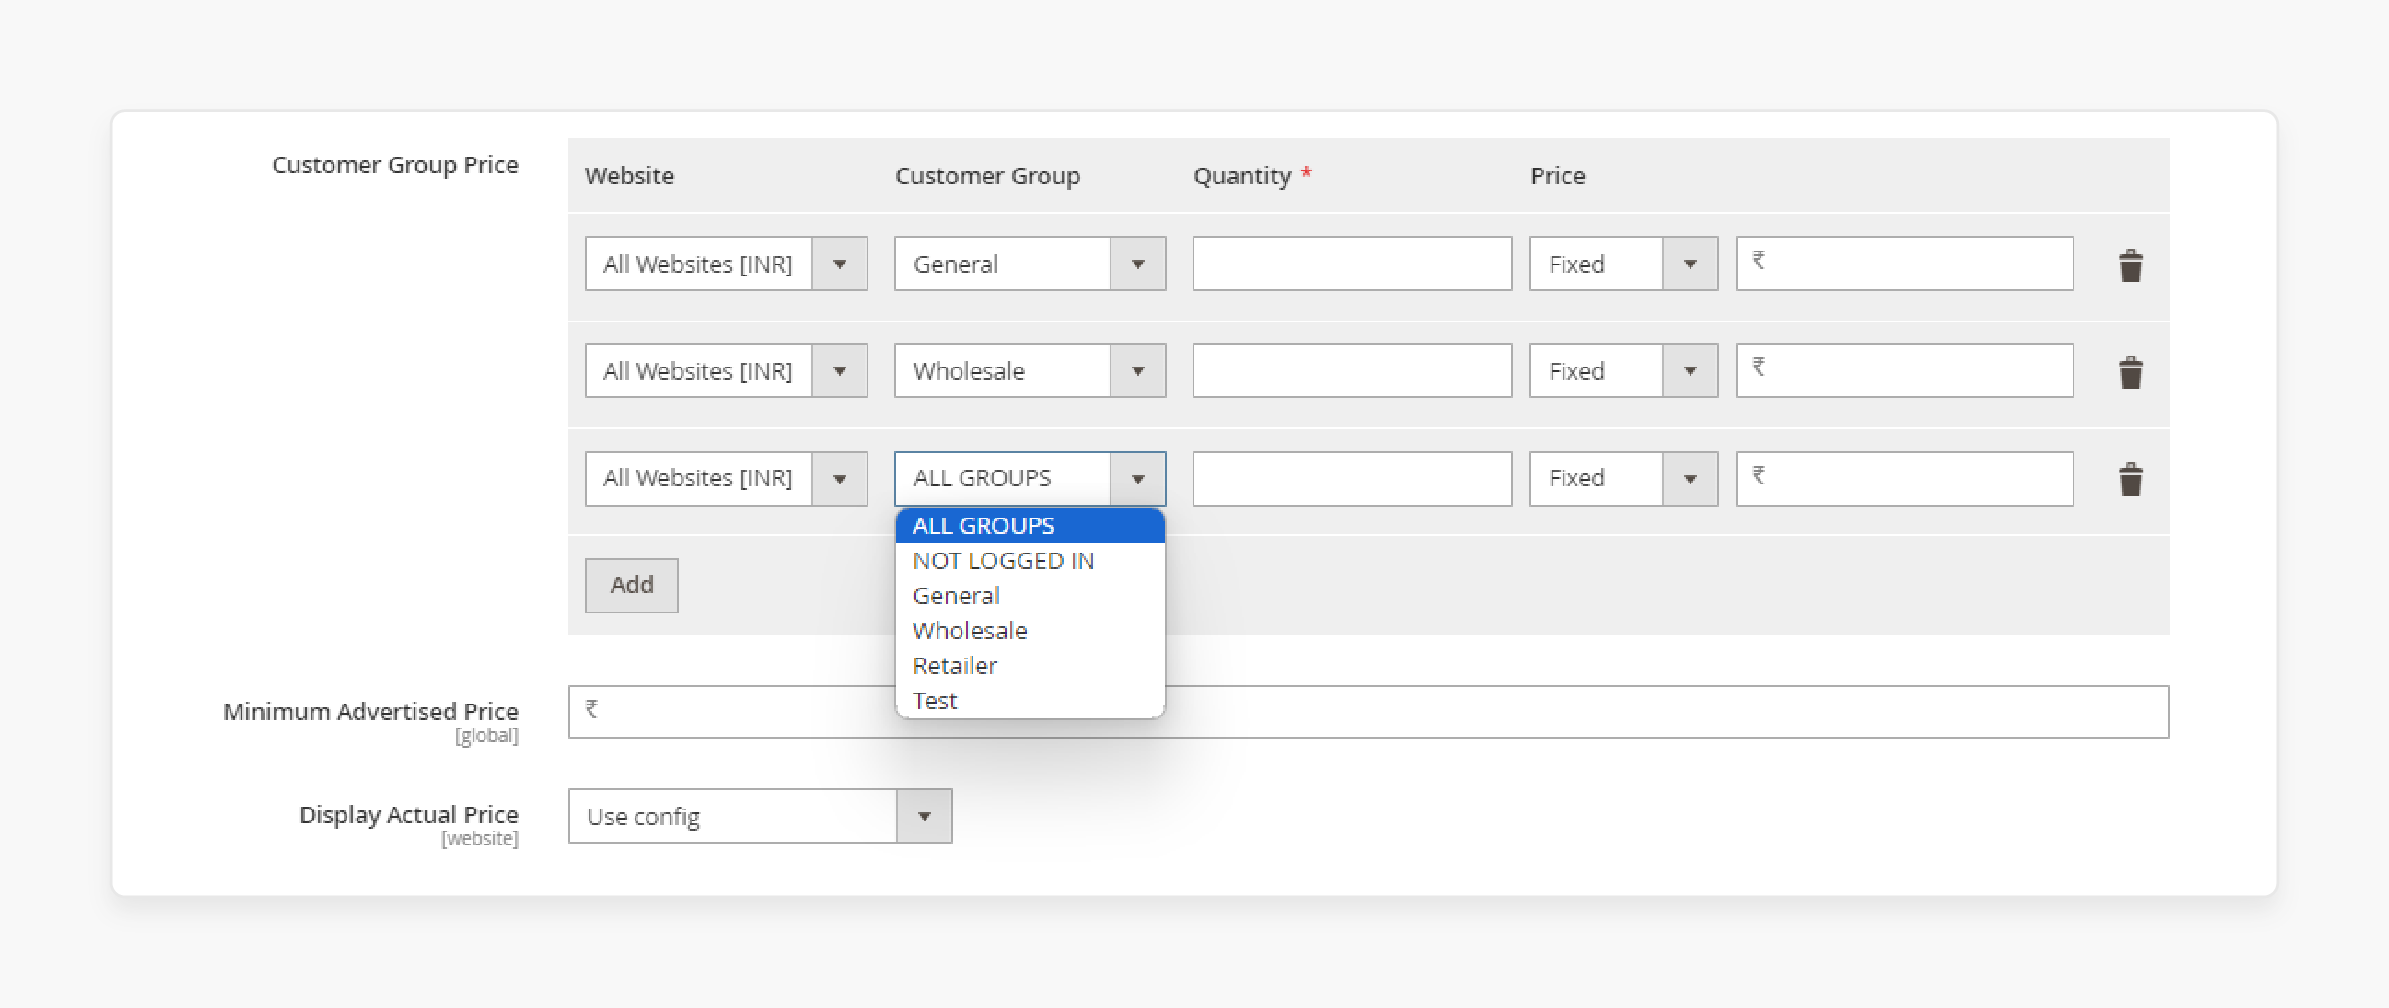Collapse the ALL GROUPS customer group dropdown
This screenshot has width=2389, height=1008.
click(x=1030, y=478)
